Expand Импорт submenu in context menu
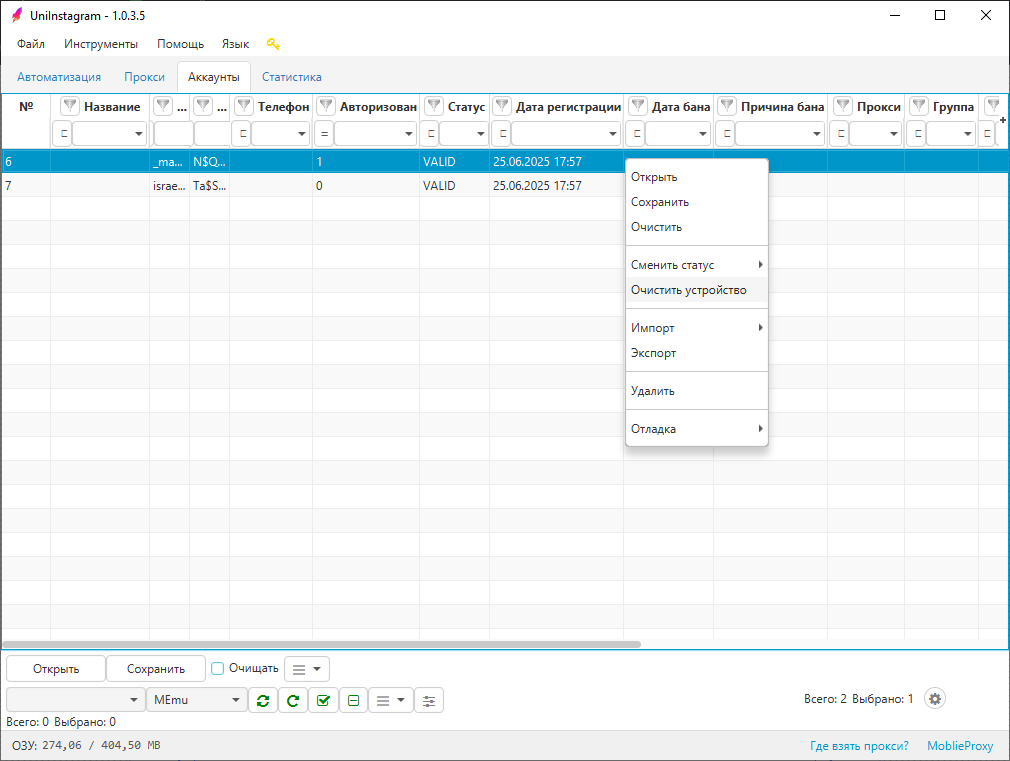 [x=697, y=327]
